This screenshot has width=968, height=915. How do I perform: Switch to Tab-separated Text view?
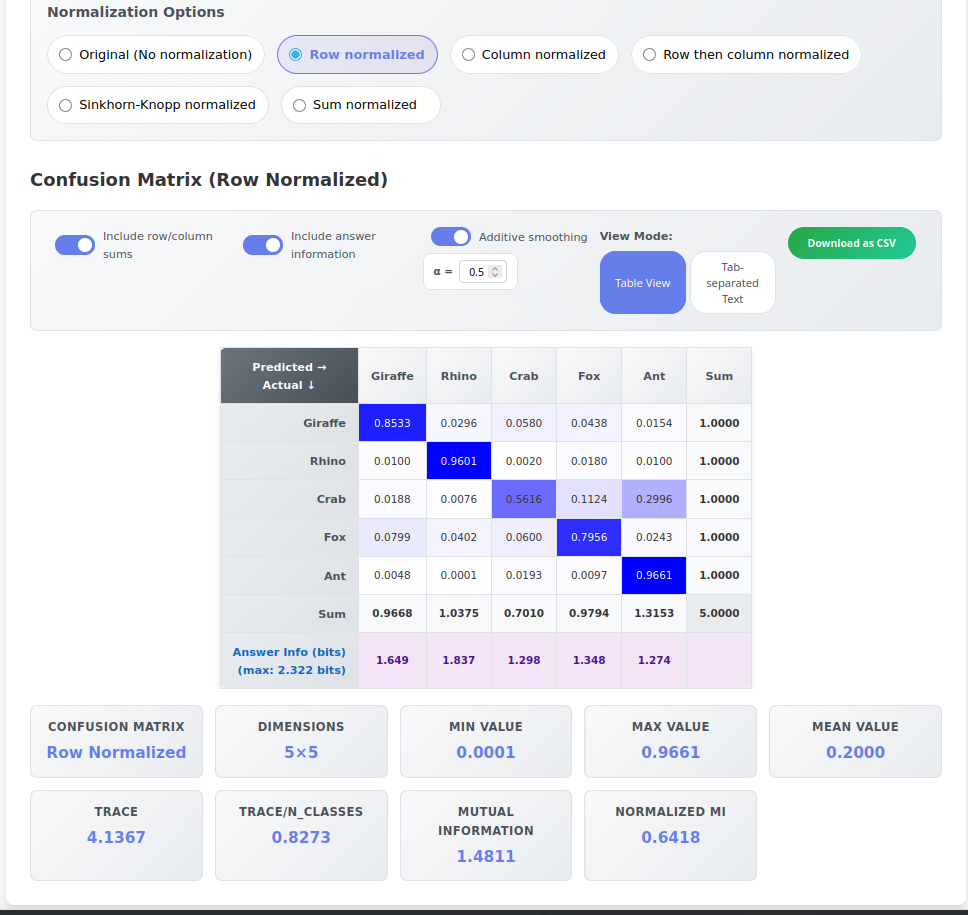tap(732, 282)
